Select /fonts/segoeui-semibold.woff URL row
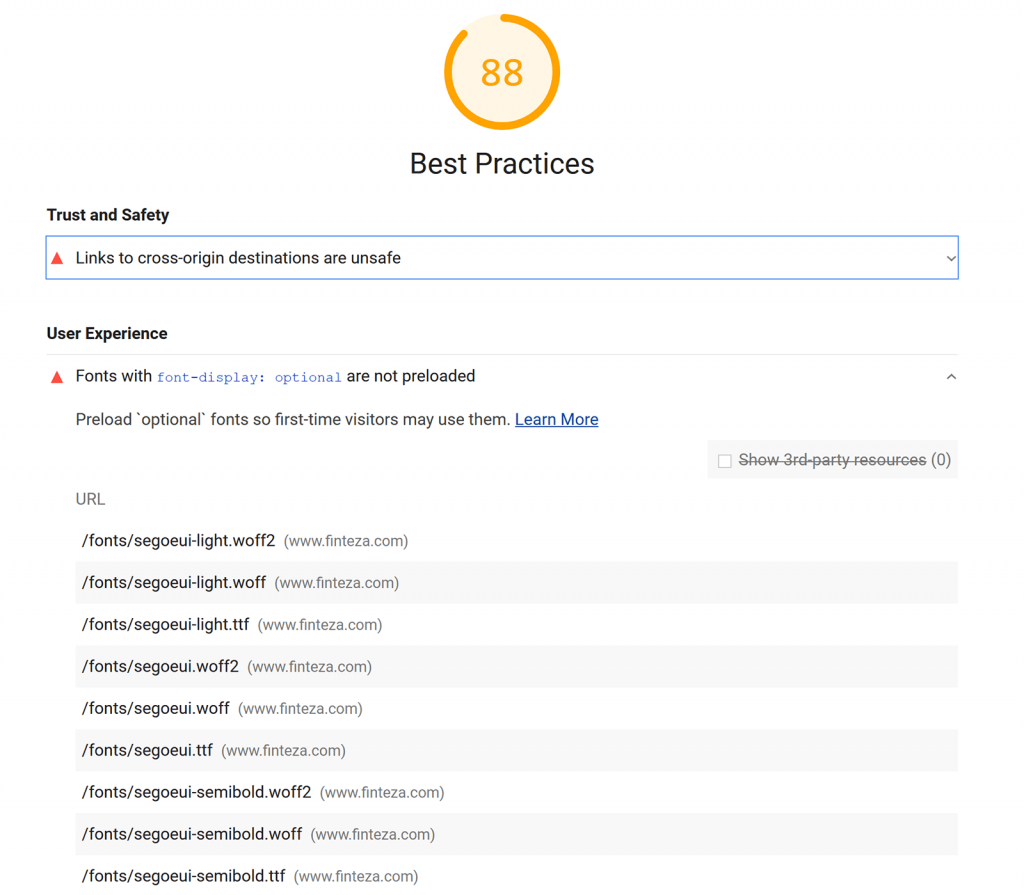The width and height of the screenshot is (1024, 895). pyautogui.click(x=517, y=834)
